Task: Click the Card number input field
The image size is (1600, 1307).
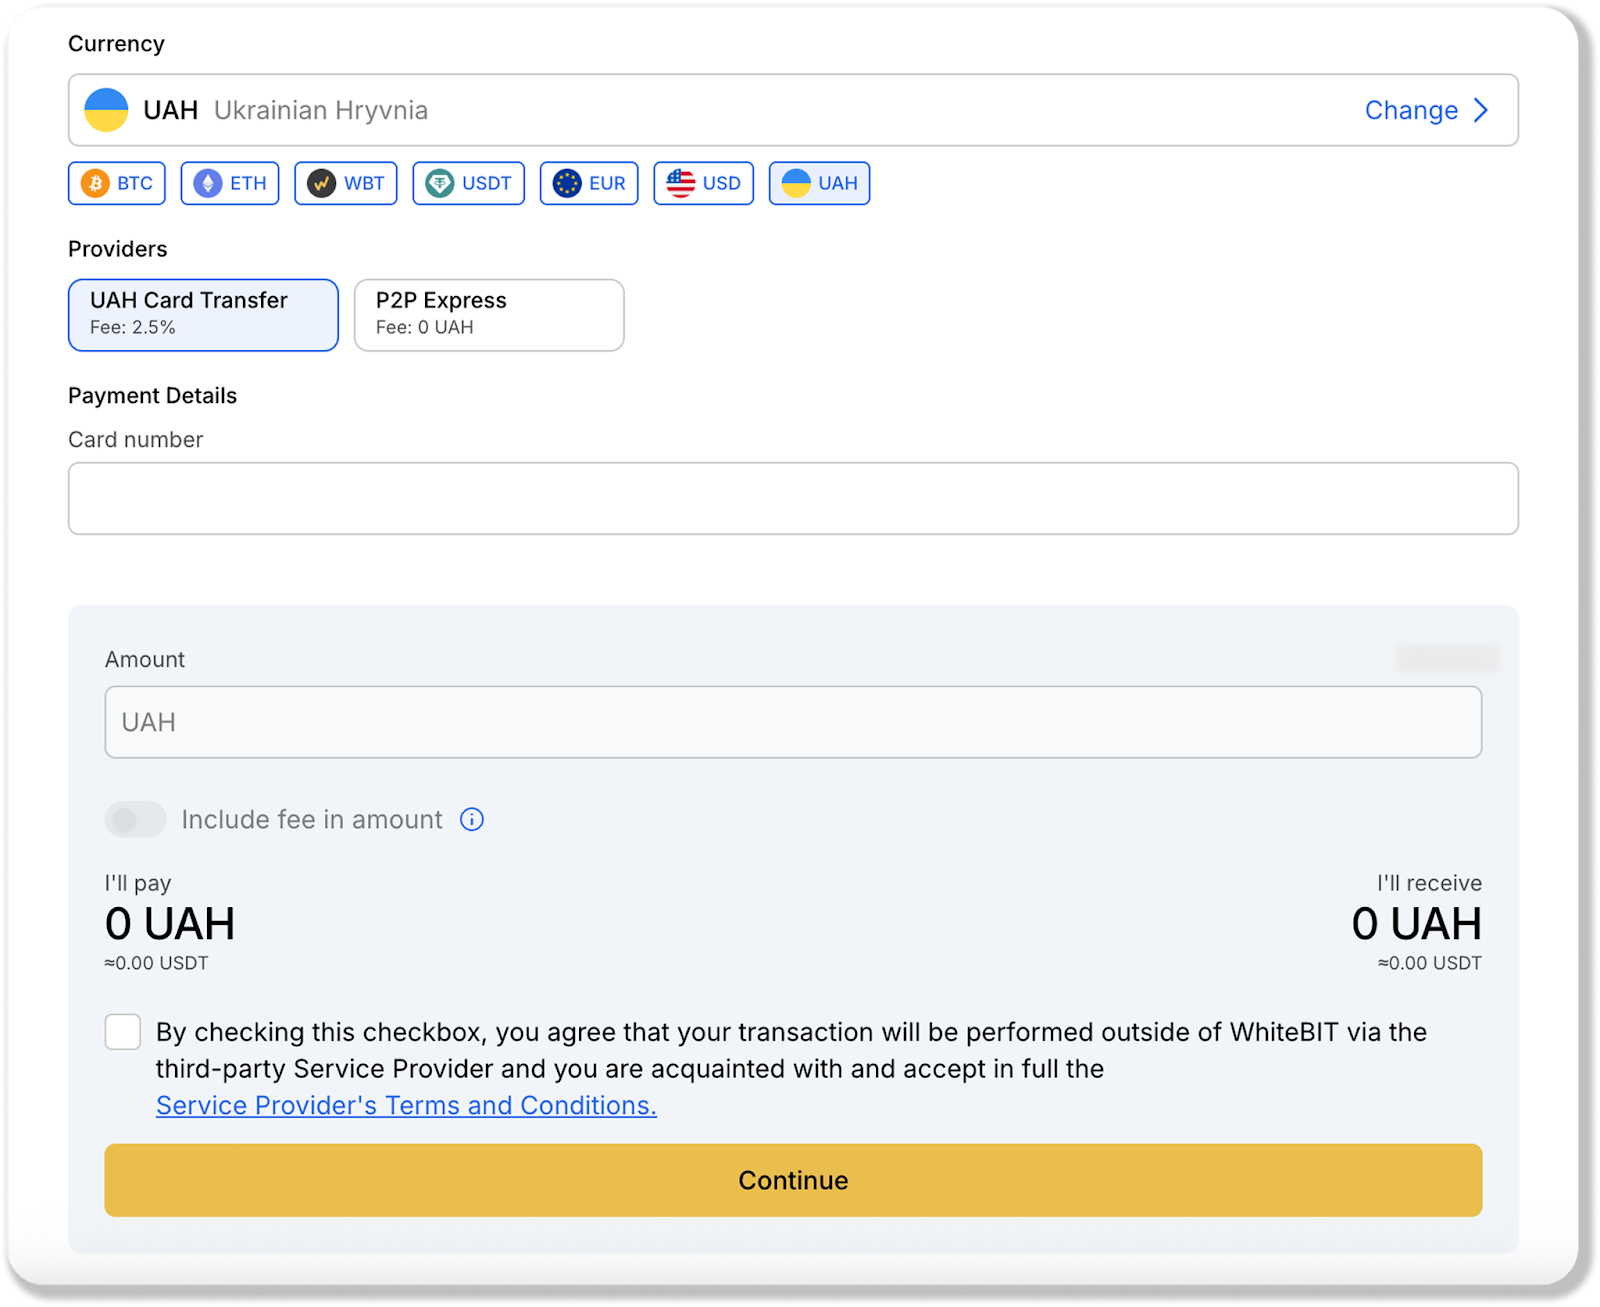Action: point(793,498)
